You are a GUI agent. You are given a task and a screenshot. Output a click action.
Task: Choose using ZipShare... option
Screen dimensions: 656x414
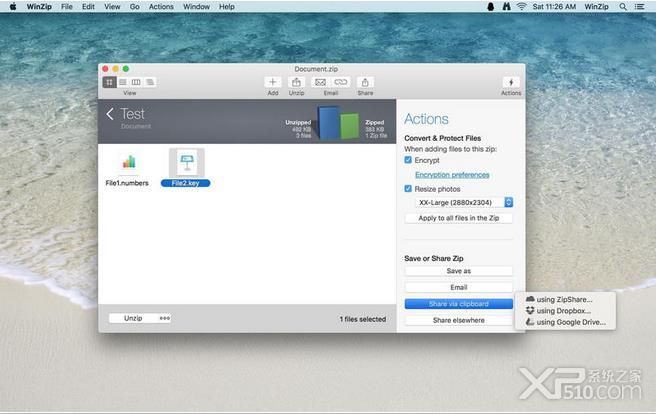tap(565, 299)
